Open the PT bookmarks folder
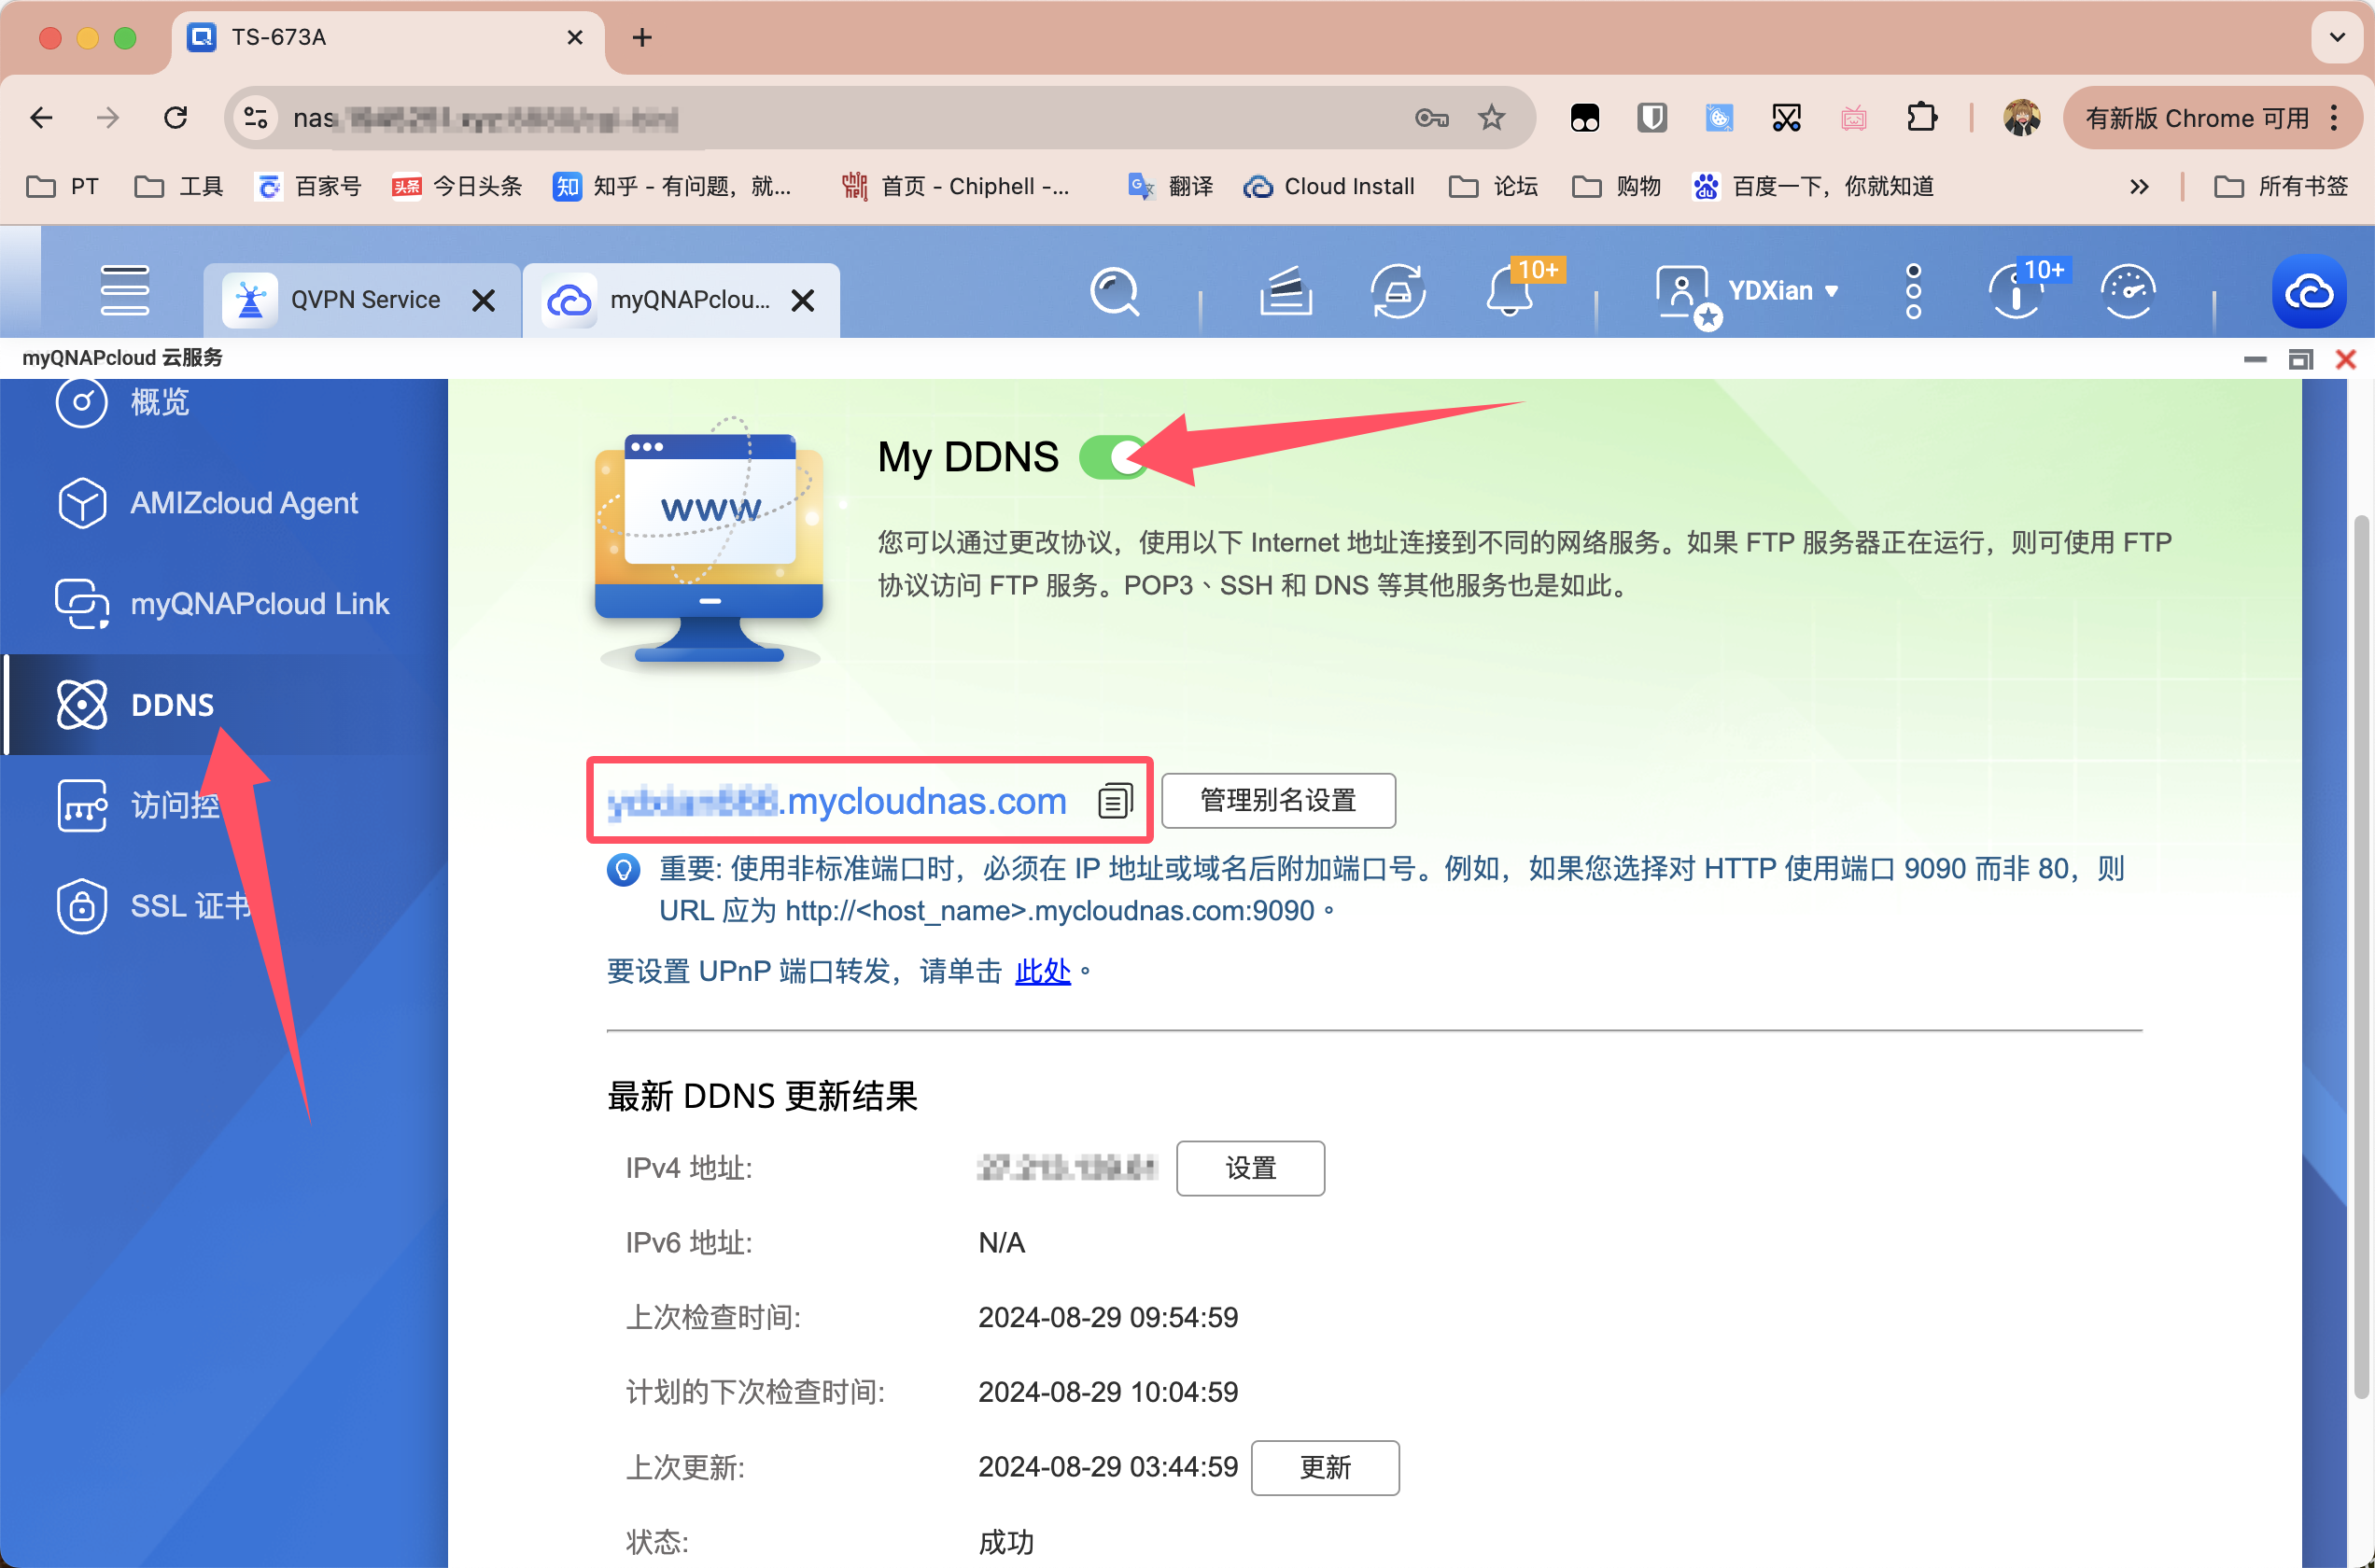This screenshot has height=1568, width=2375. [63, 187]
